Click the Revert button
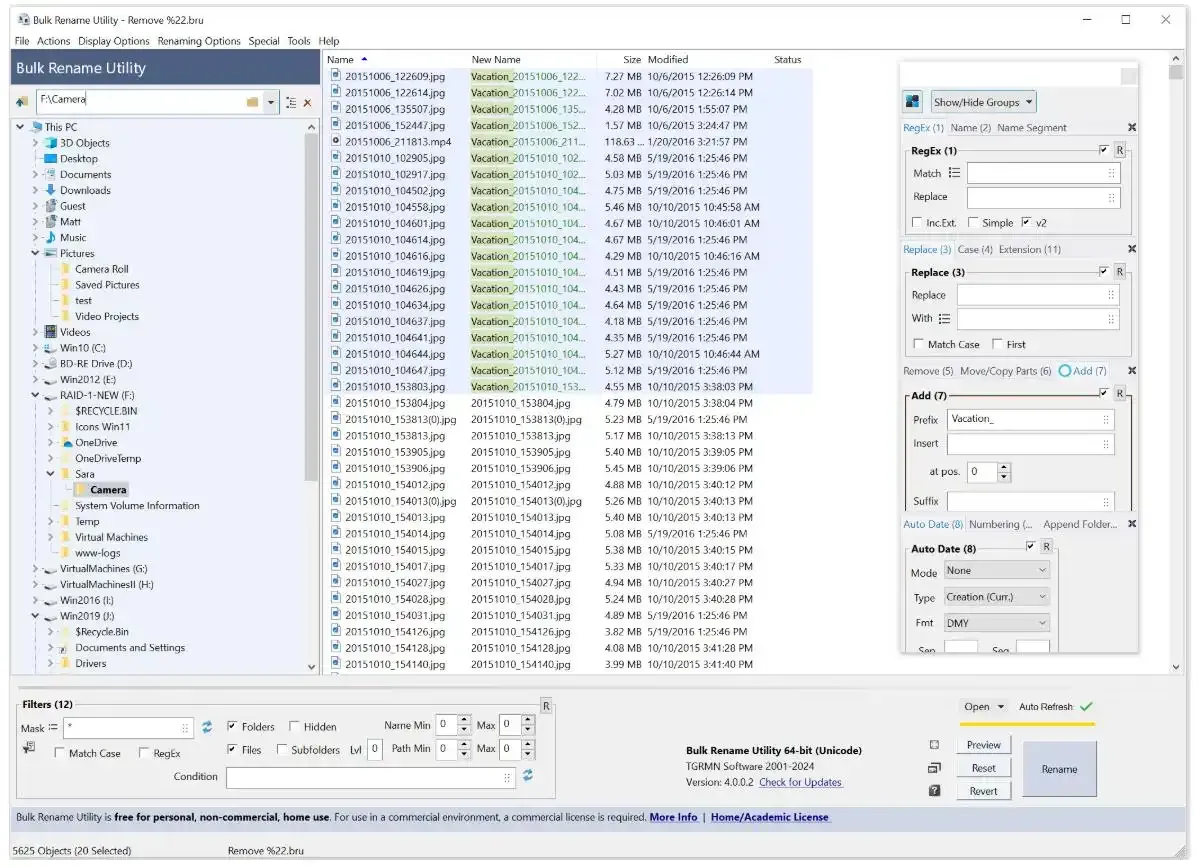Image resolution: width=1197 pixels, height=867 pixels. [983, 791]
